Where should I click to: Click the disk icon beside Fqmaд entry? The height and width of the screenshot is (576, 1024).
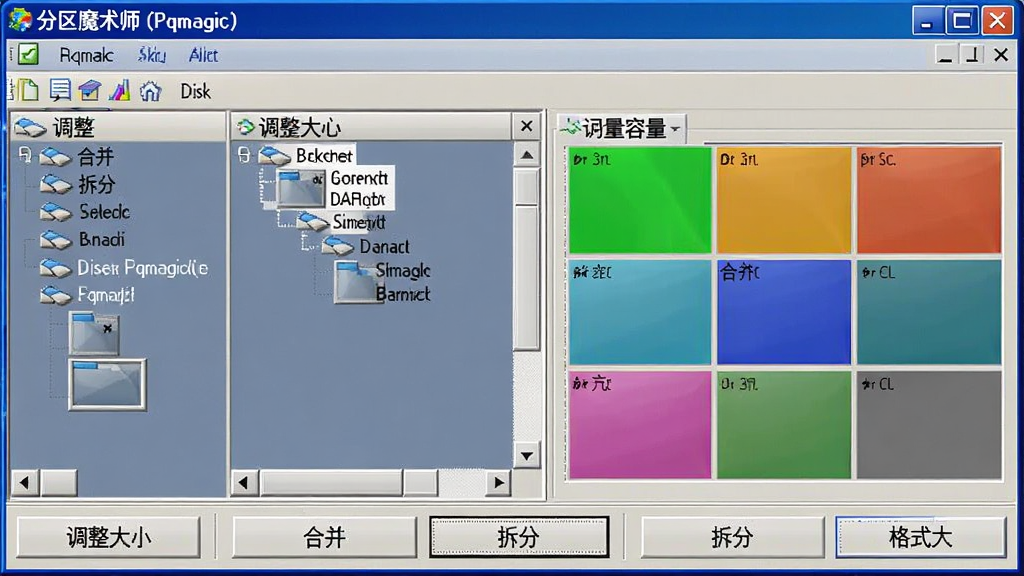tap(56, 296)
